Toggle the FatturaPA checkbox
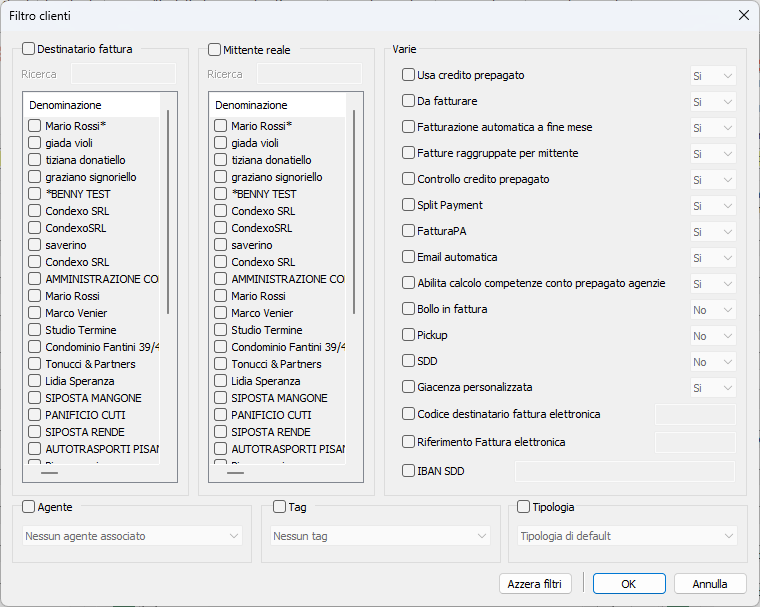Viewport: 760px width, 607px height. click(408, 231)
